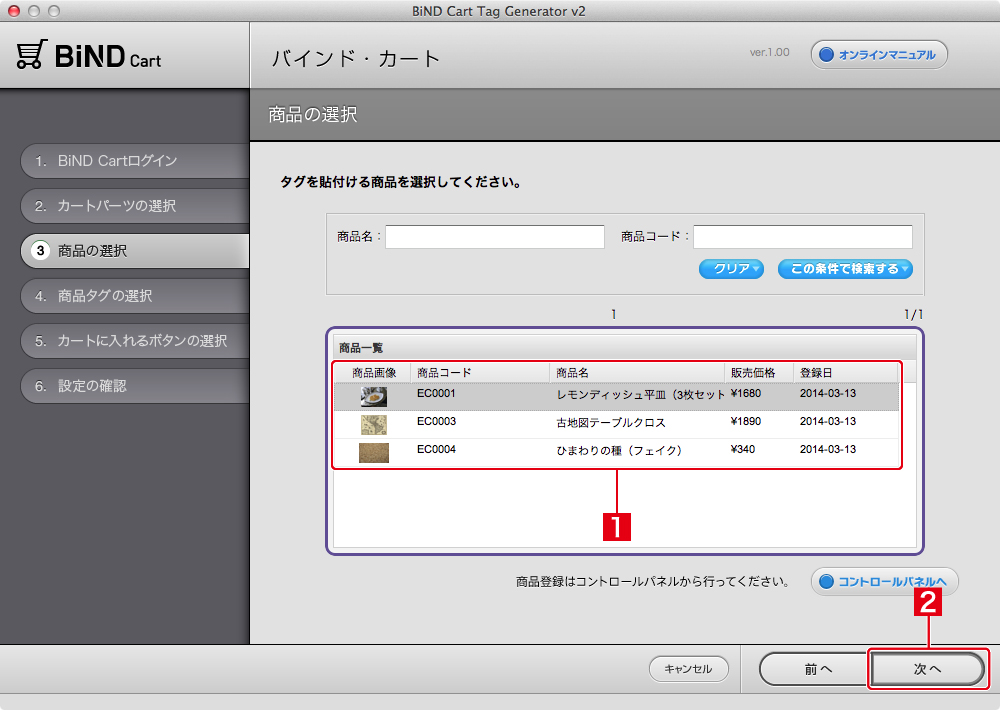The width and height of the screenshot is (1000, 710).
Task: Click the blue dot icon on オンラインマニュアル
Action: (x=827, y=55)
